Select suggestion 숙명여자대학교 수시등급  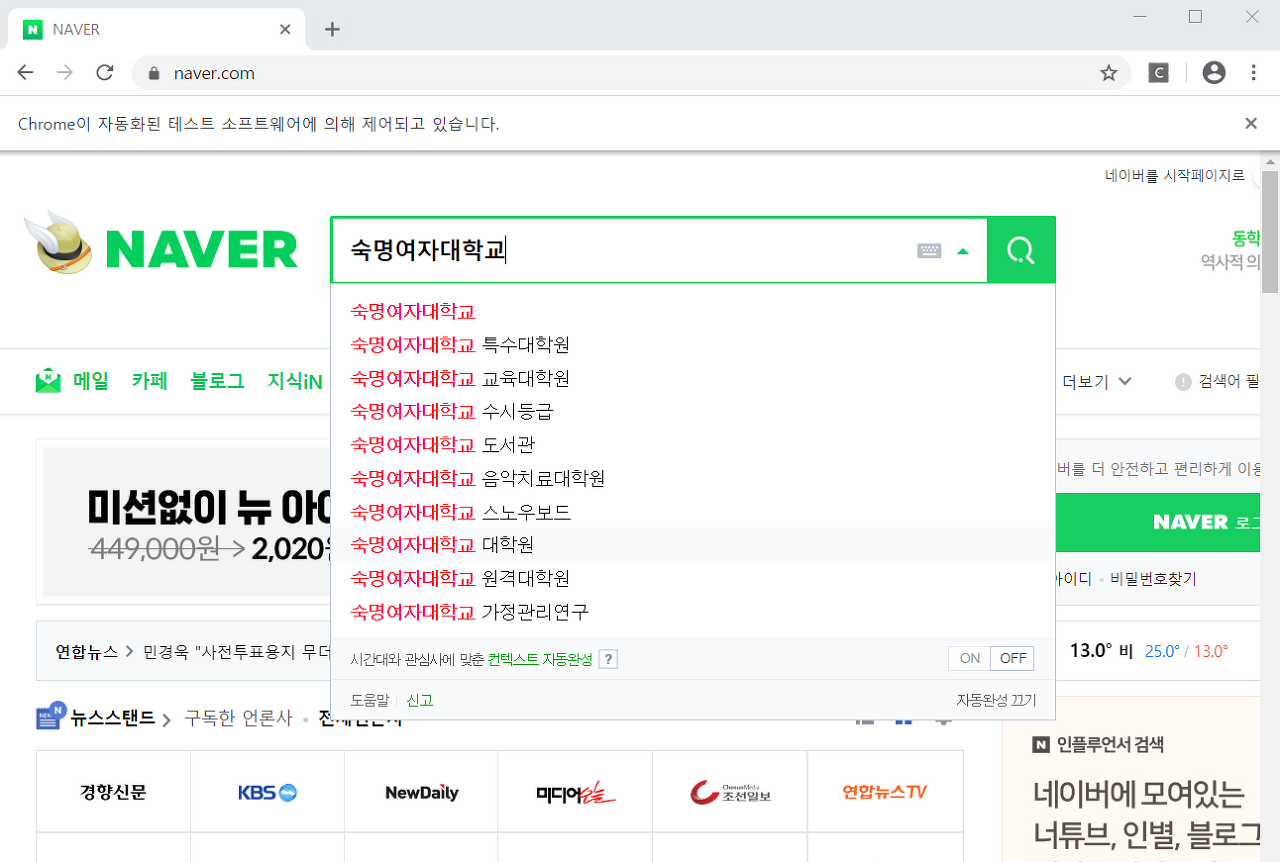pyautogui.click(x=693, y=411)
